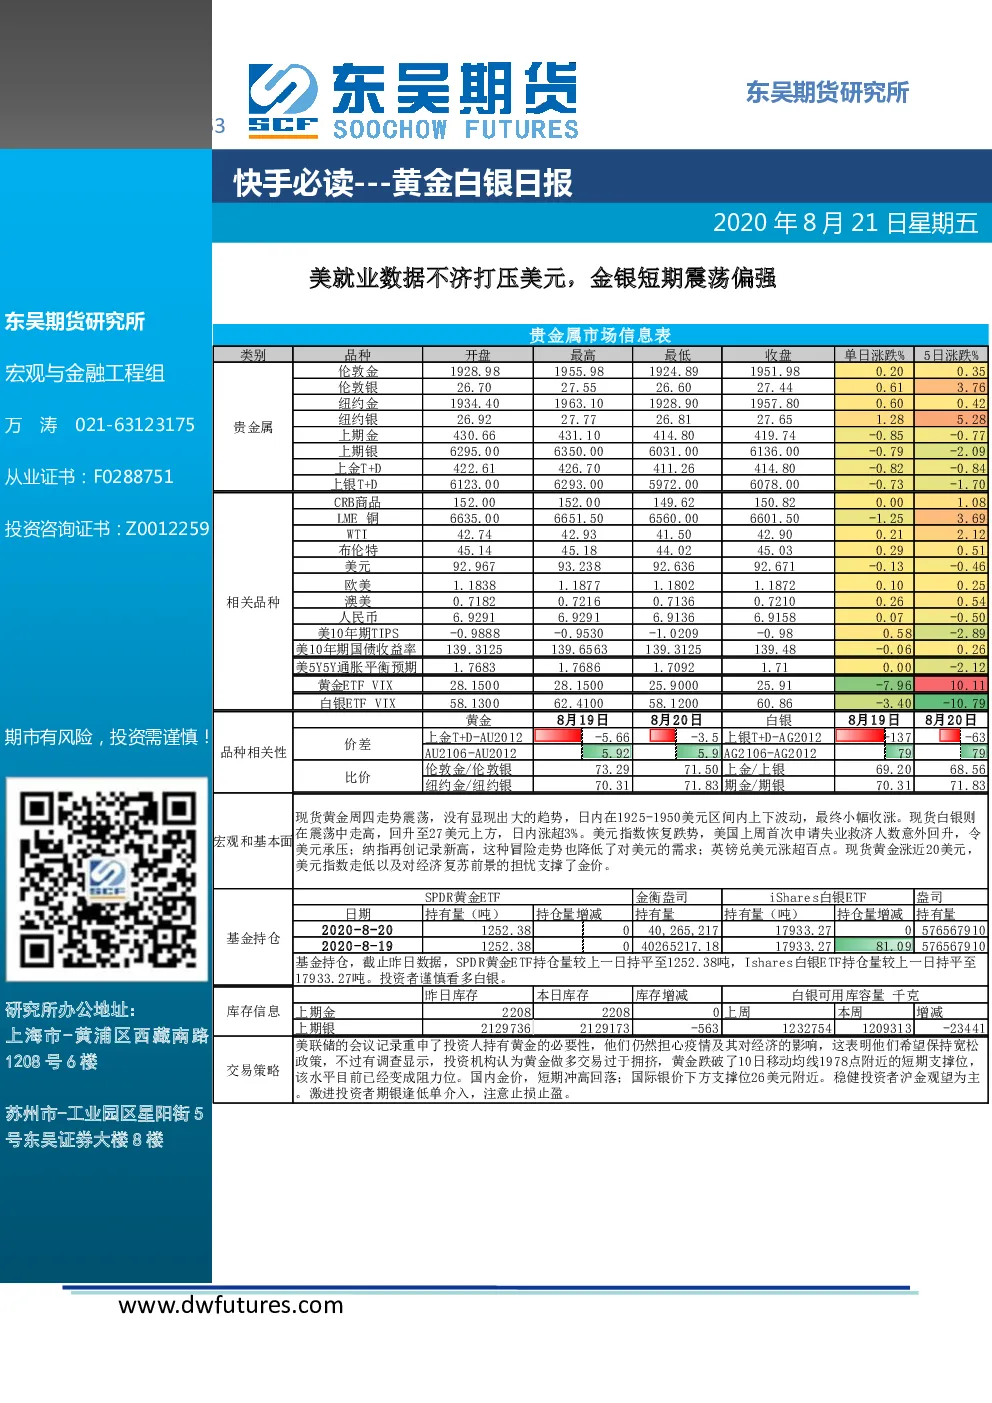This screenshot has width=992, height=1403.
Task: Click the 单日涨跌% column header
Action: coord(874,355)
